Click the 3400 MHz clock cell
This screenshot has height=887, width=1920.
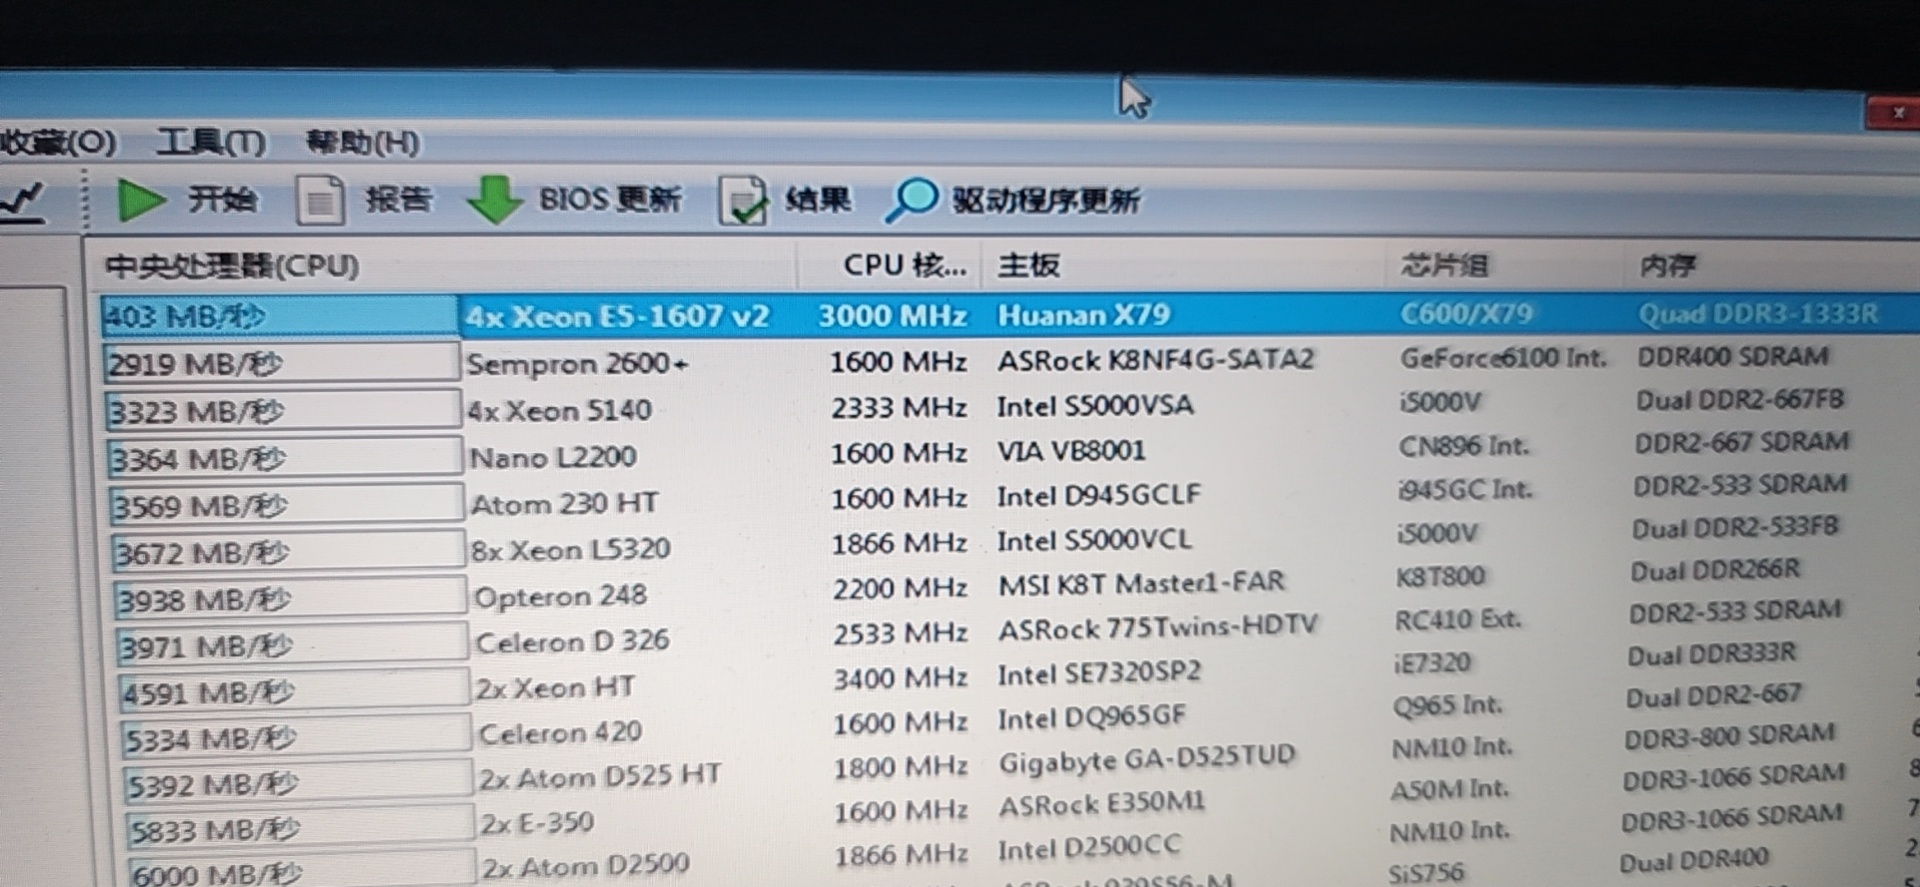[901, 679]
